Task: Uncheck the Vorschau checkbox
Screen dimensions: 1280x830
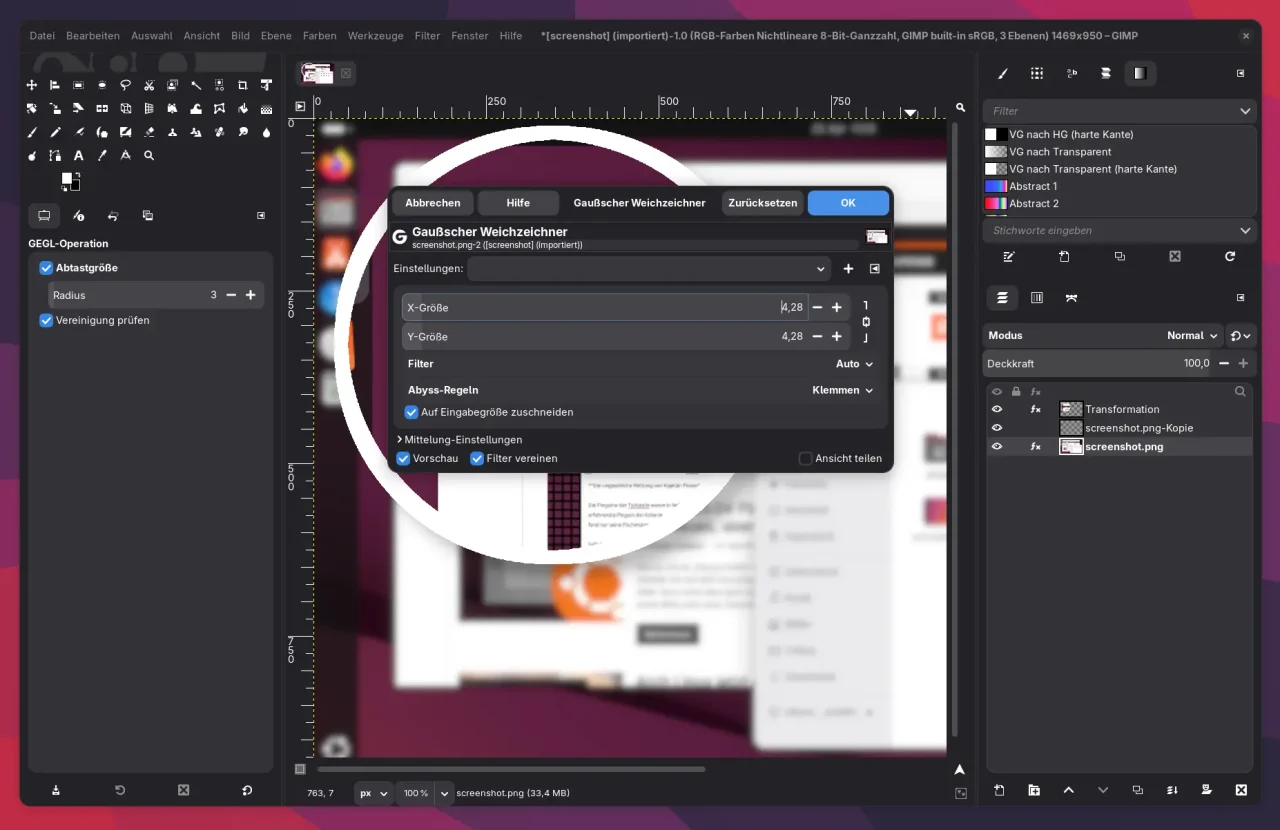Action: coord(404,458)
